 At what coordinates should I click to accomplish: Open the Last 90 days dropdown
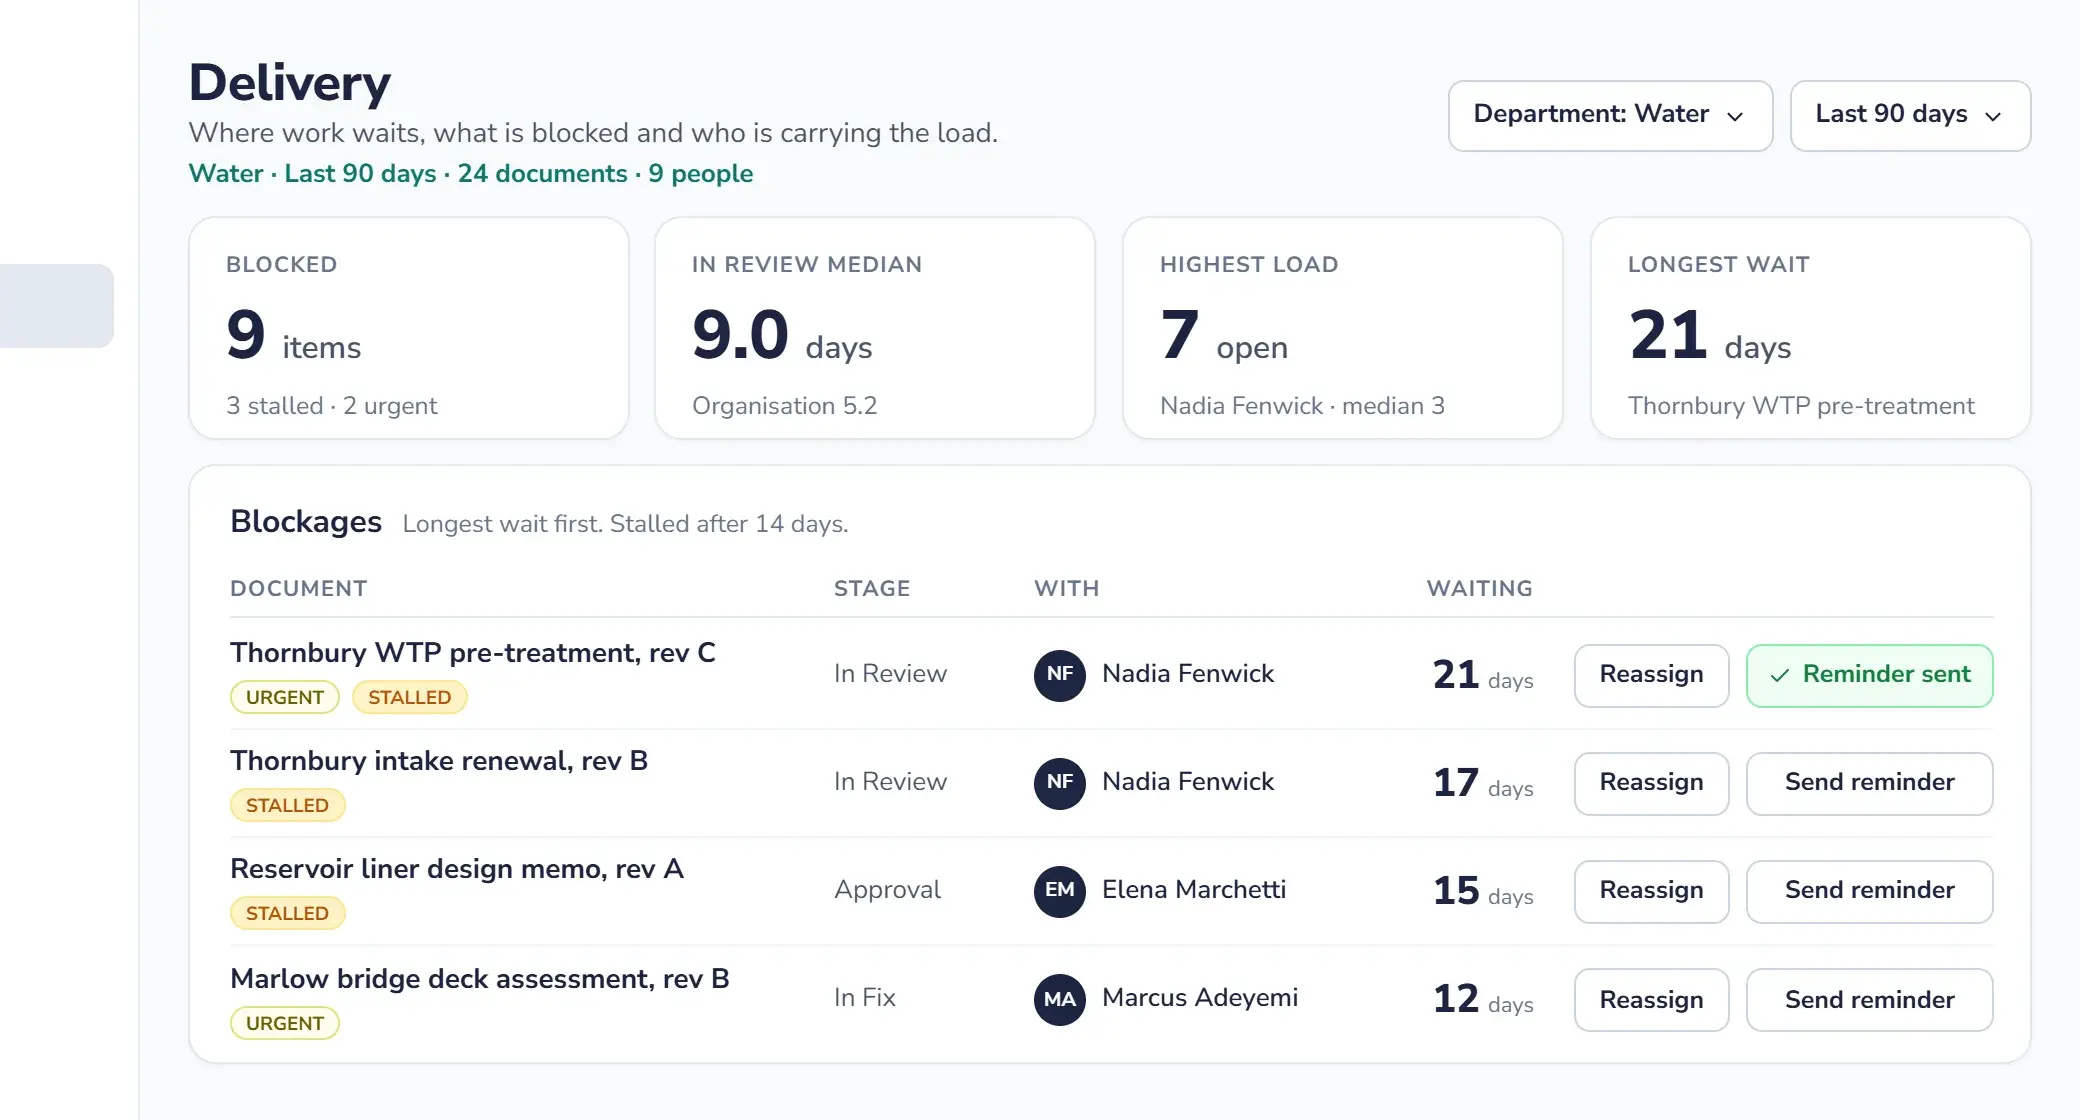coord(1910,115)
